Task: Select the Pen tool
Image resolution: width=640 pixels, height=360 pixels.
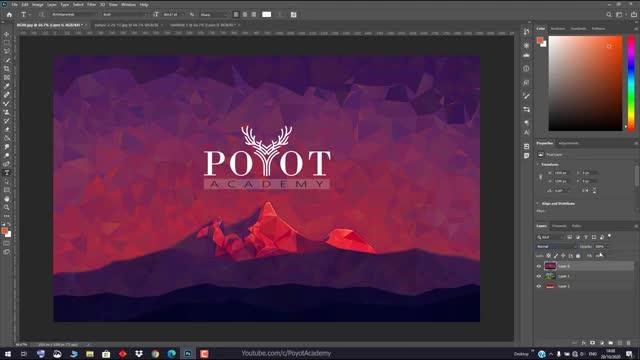Action: tap(7, 164)
